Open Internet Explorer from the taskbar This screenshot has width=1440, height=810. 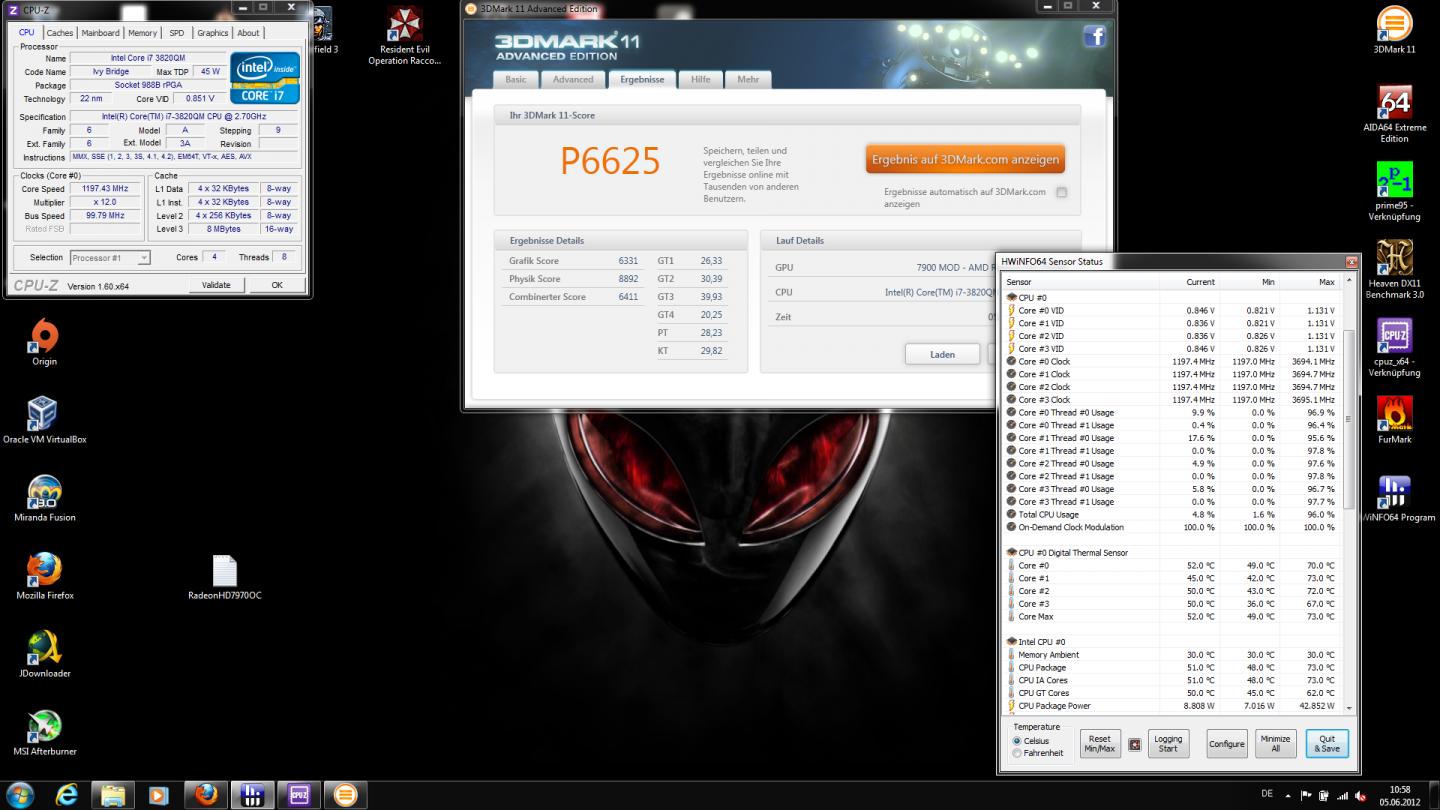coord(67,795)
